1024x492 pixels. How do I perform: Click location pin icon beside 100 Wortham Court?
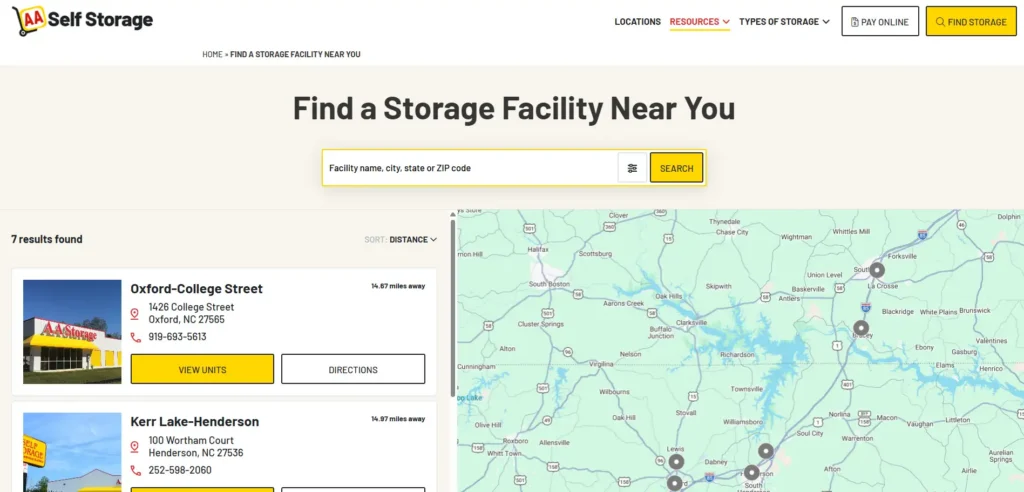[135, 447]
